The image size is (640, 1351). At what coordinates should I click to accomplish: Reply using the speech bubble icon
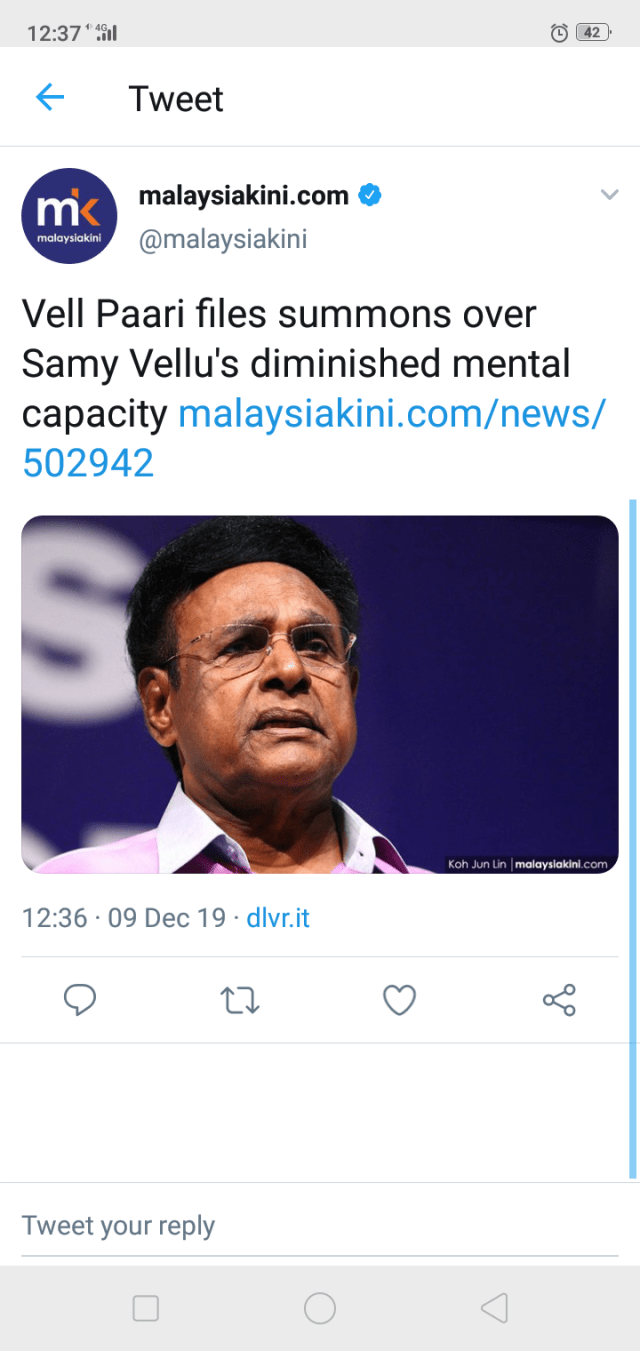[x=80, y=1000]
